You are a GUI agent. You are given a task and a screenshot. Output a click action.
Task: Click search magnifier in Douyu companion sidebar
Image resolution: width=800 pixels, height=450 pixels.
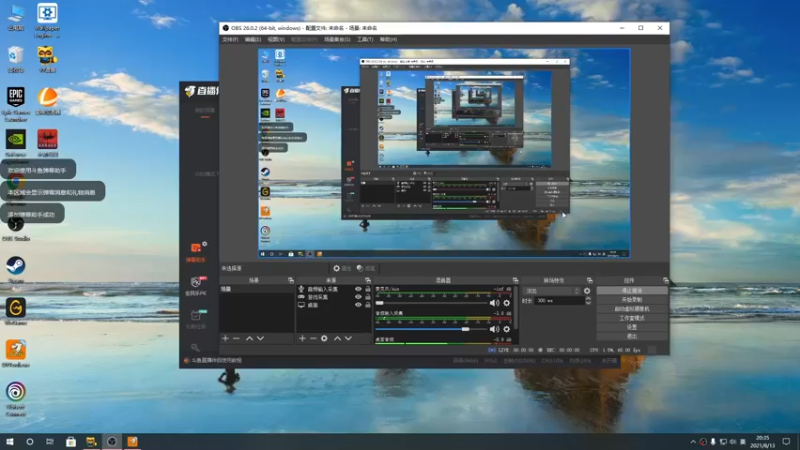(195, 347)
